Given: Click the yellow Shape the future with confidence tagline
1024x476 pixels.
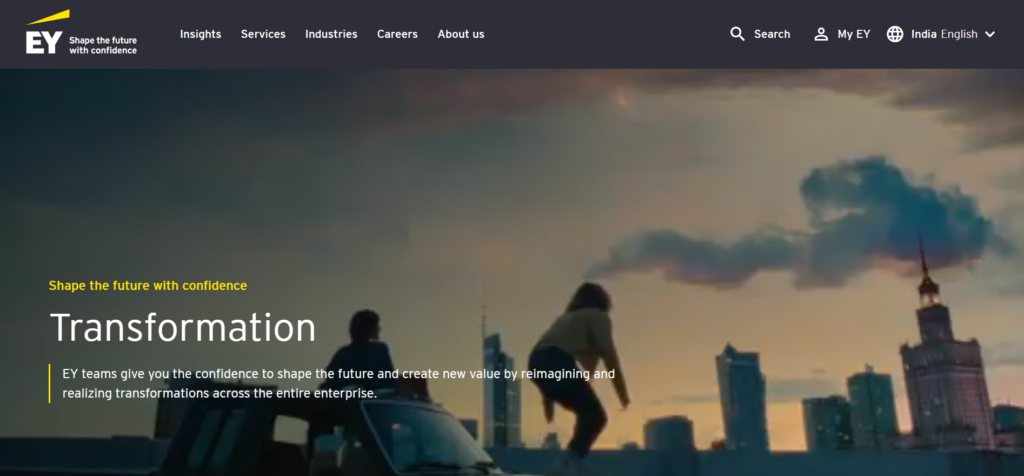Looking at the screenshot, I should tap(148, 285).
